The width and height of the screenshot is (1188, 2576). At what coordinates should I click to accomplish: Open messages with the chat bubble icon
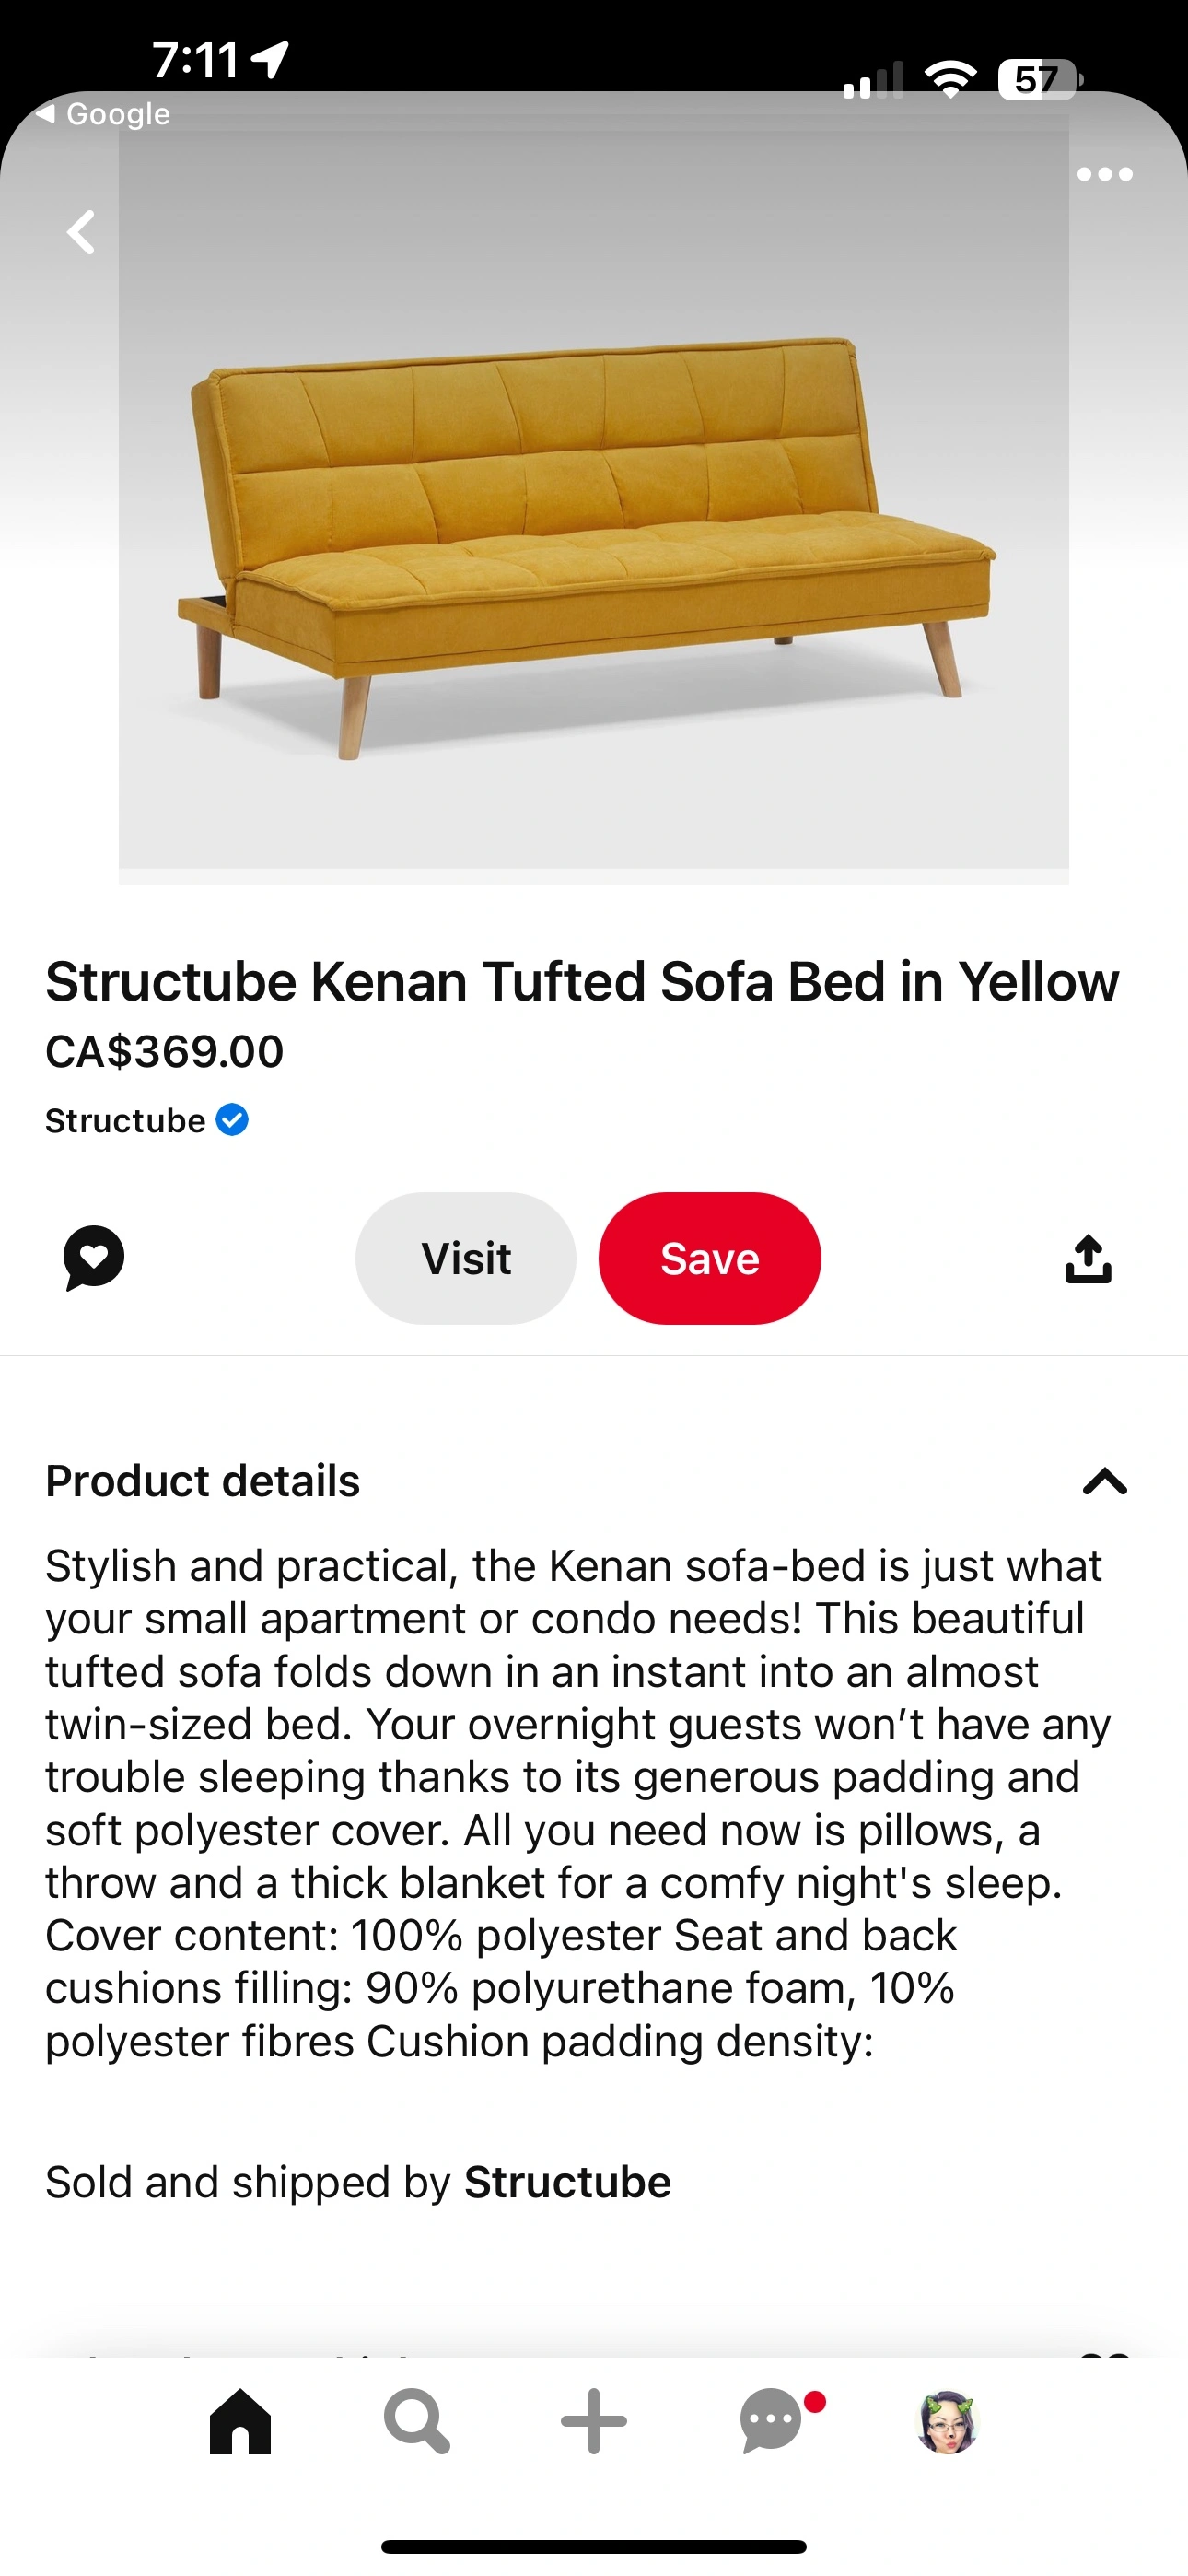pos(772,2421)
